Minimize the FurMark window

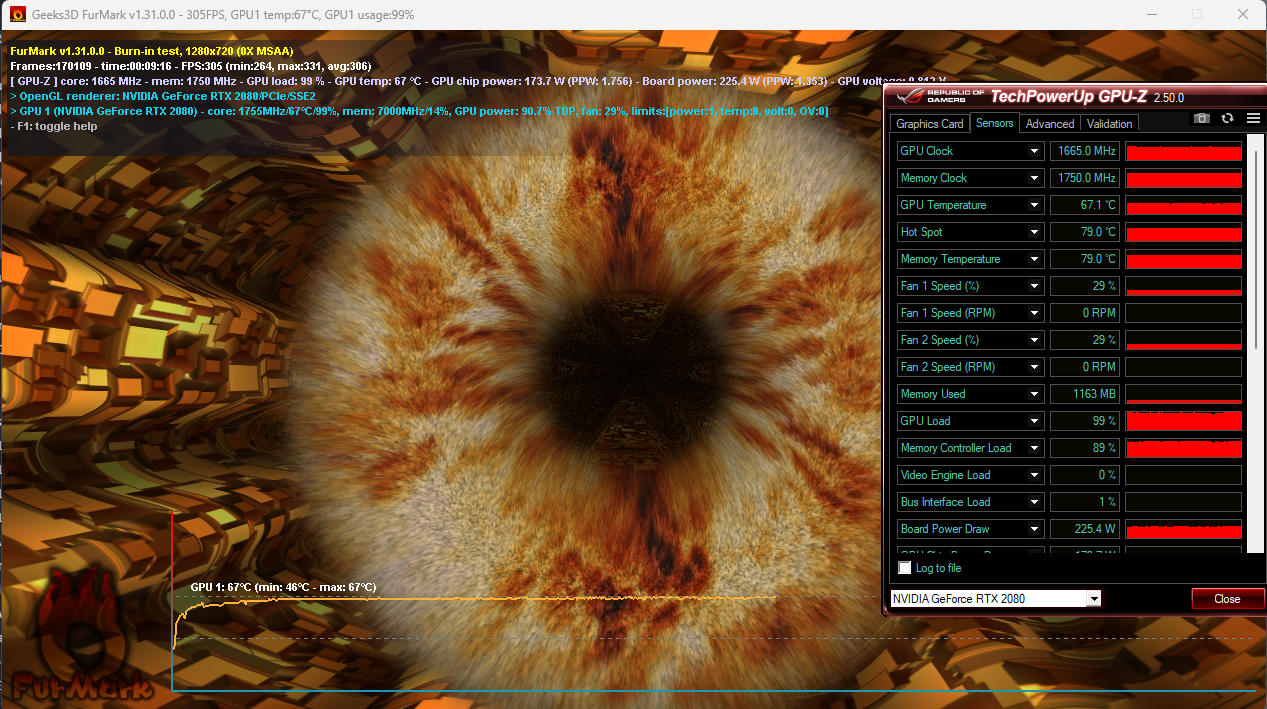click(1151, 15)
